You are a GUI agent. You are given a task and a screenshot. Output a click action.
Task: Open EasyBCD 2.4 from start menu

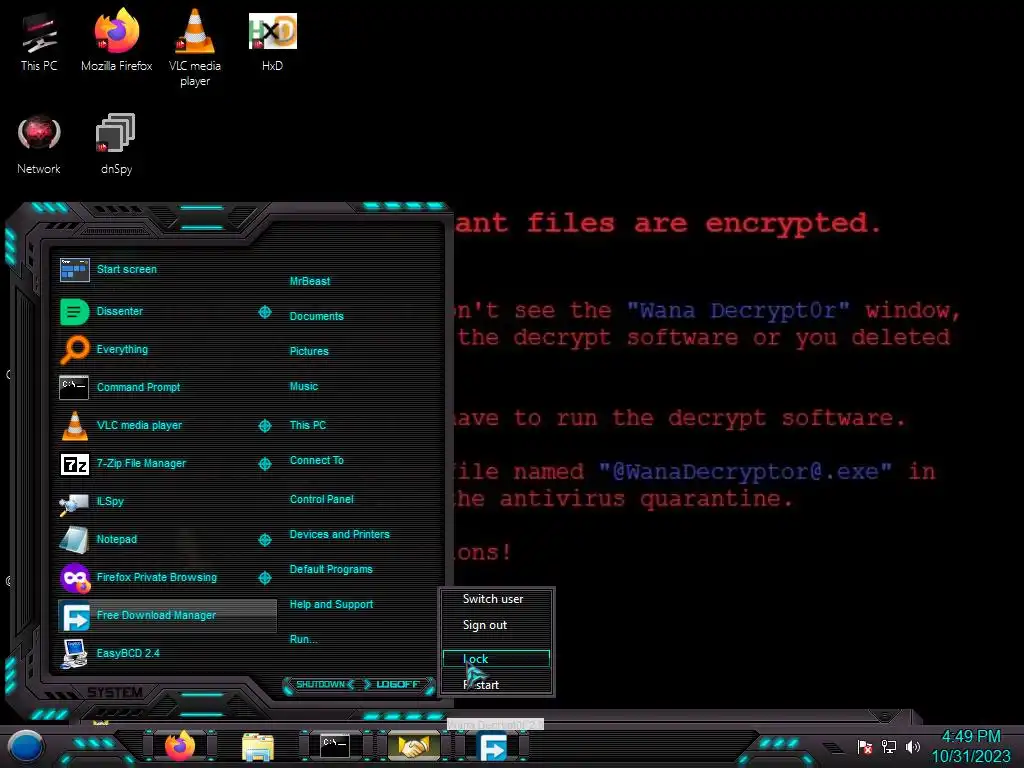167,653
